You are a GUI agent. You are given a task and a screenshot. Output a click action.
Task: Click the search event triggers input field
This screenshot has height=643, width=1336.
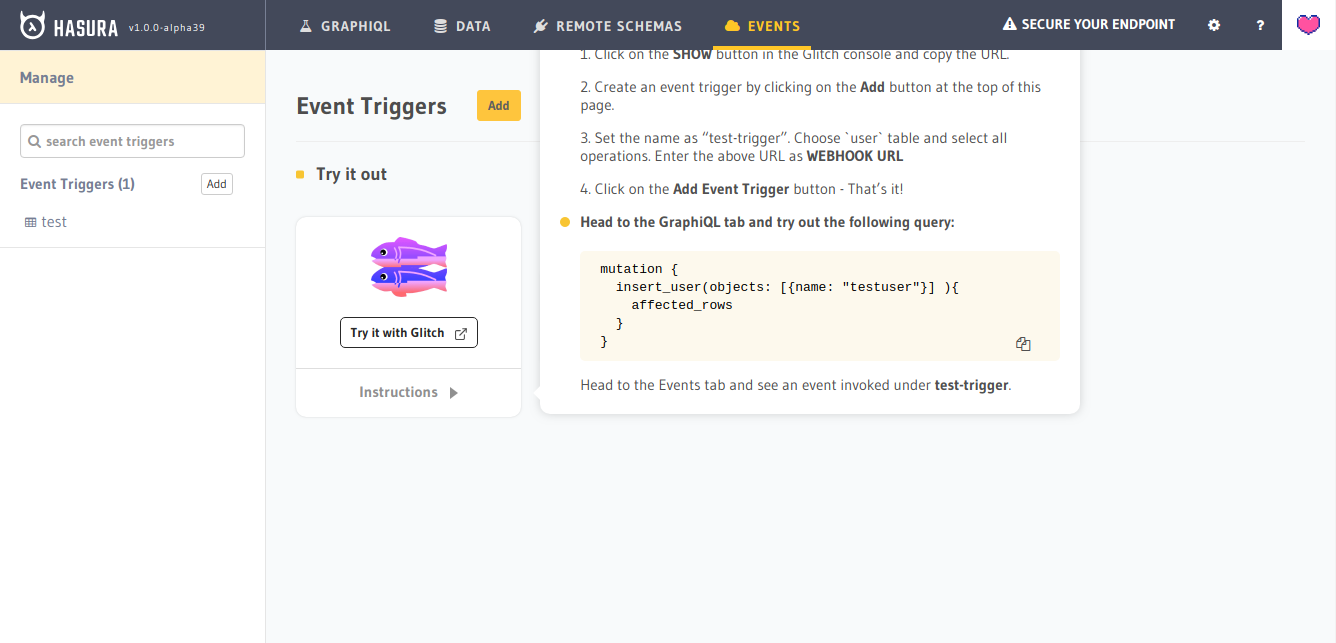(131, 141)
